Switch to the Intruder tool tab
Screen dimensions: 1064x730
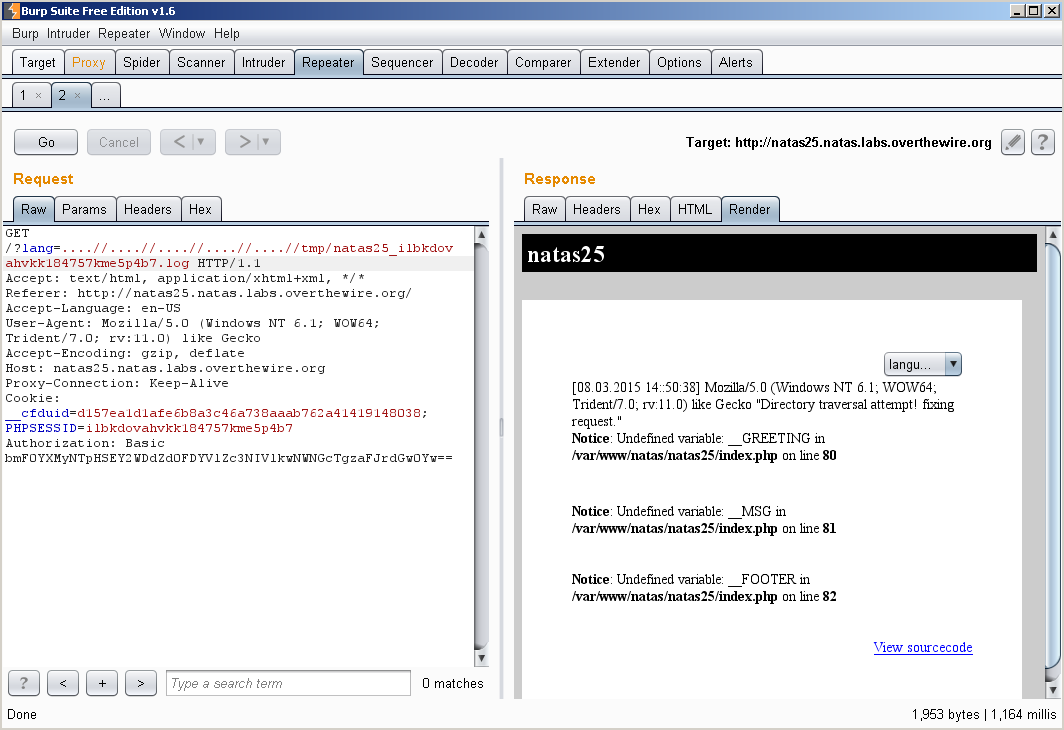tap(264, 62)
